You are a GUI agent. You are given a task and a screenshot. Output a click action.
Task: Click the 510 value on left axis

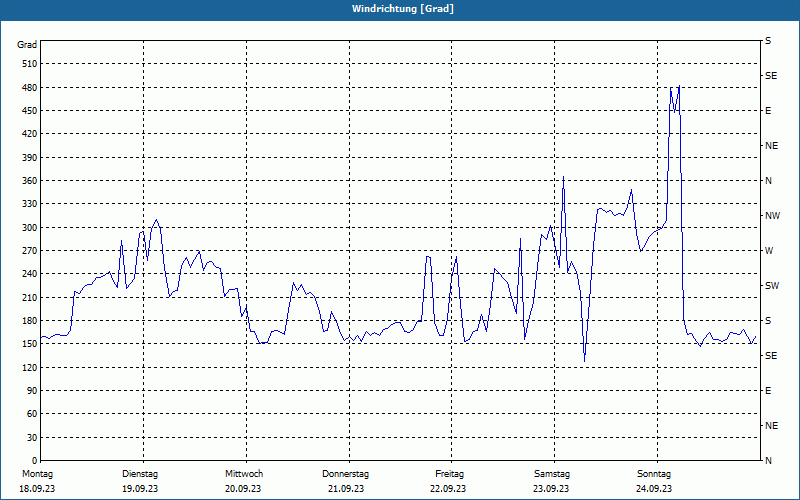tap(30, 64)
